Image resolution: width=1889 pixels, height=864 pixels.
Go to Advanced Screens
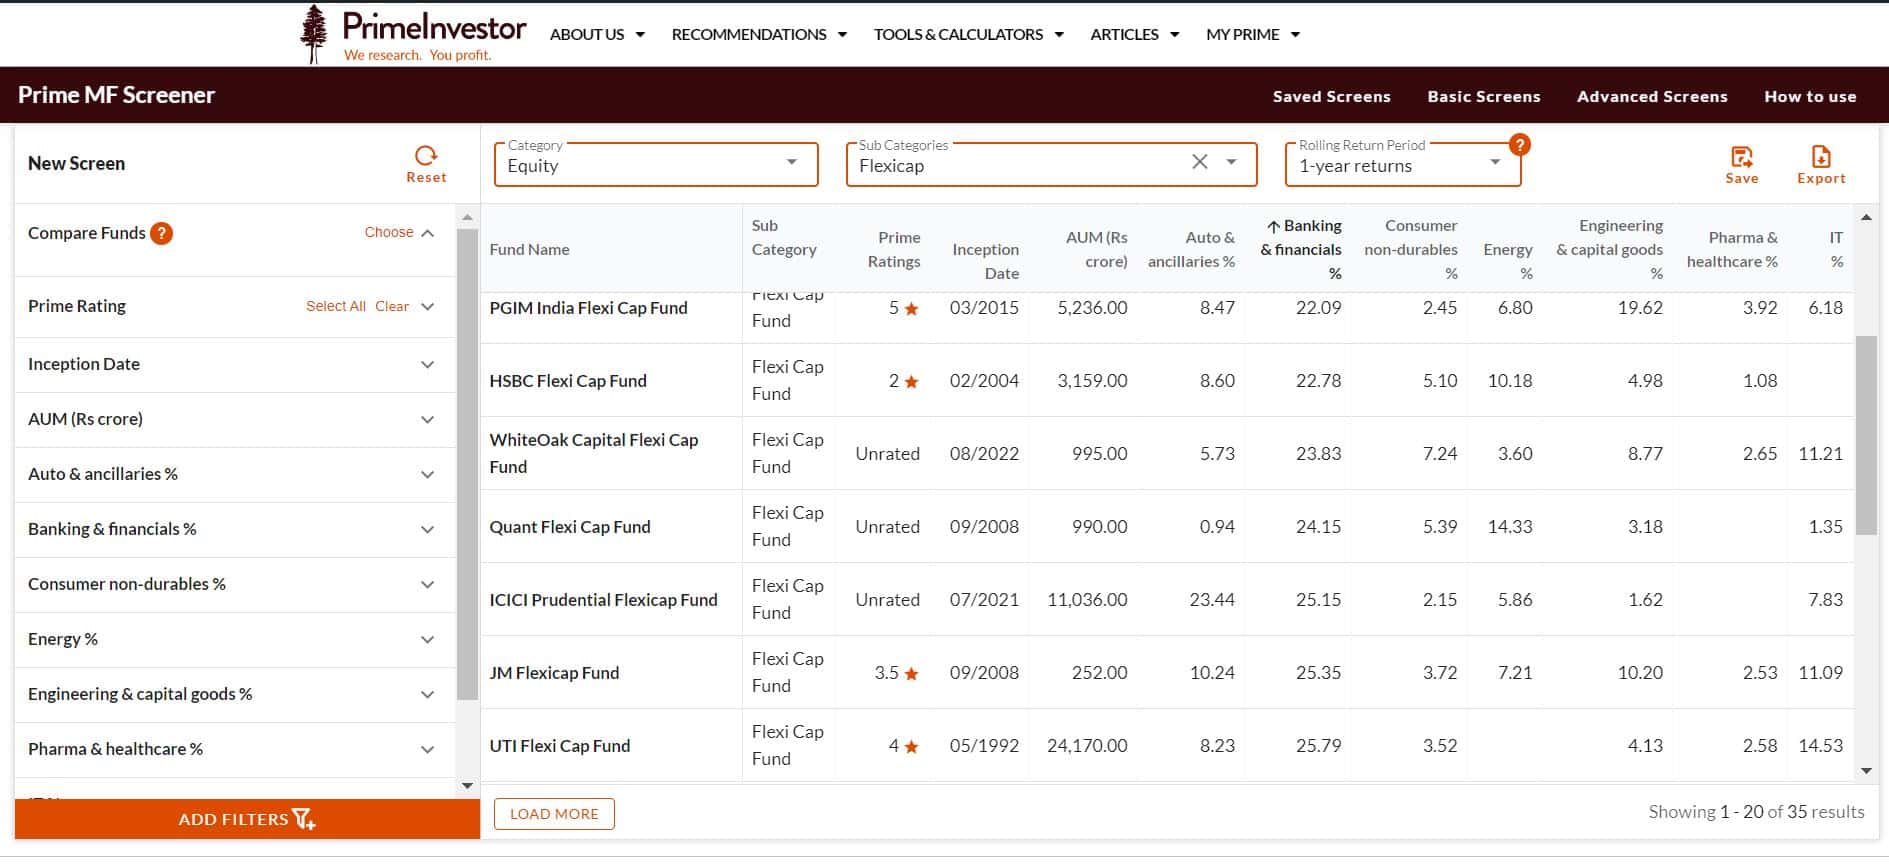pyautogui.click(x=1652, y=97)
